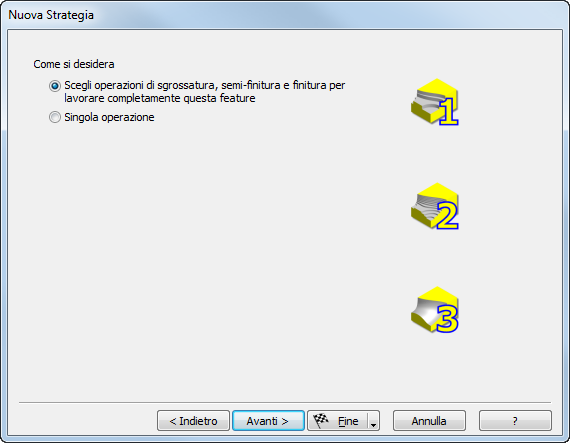This screenshot has width=570, height=443.
Task: Click the 'lavorare completamente questa feature' label text
Action: click(160, 98)
